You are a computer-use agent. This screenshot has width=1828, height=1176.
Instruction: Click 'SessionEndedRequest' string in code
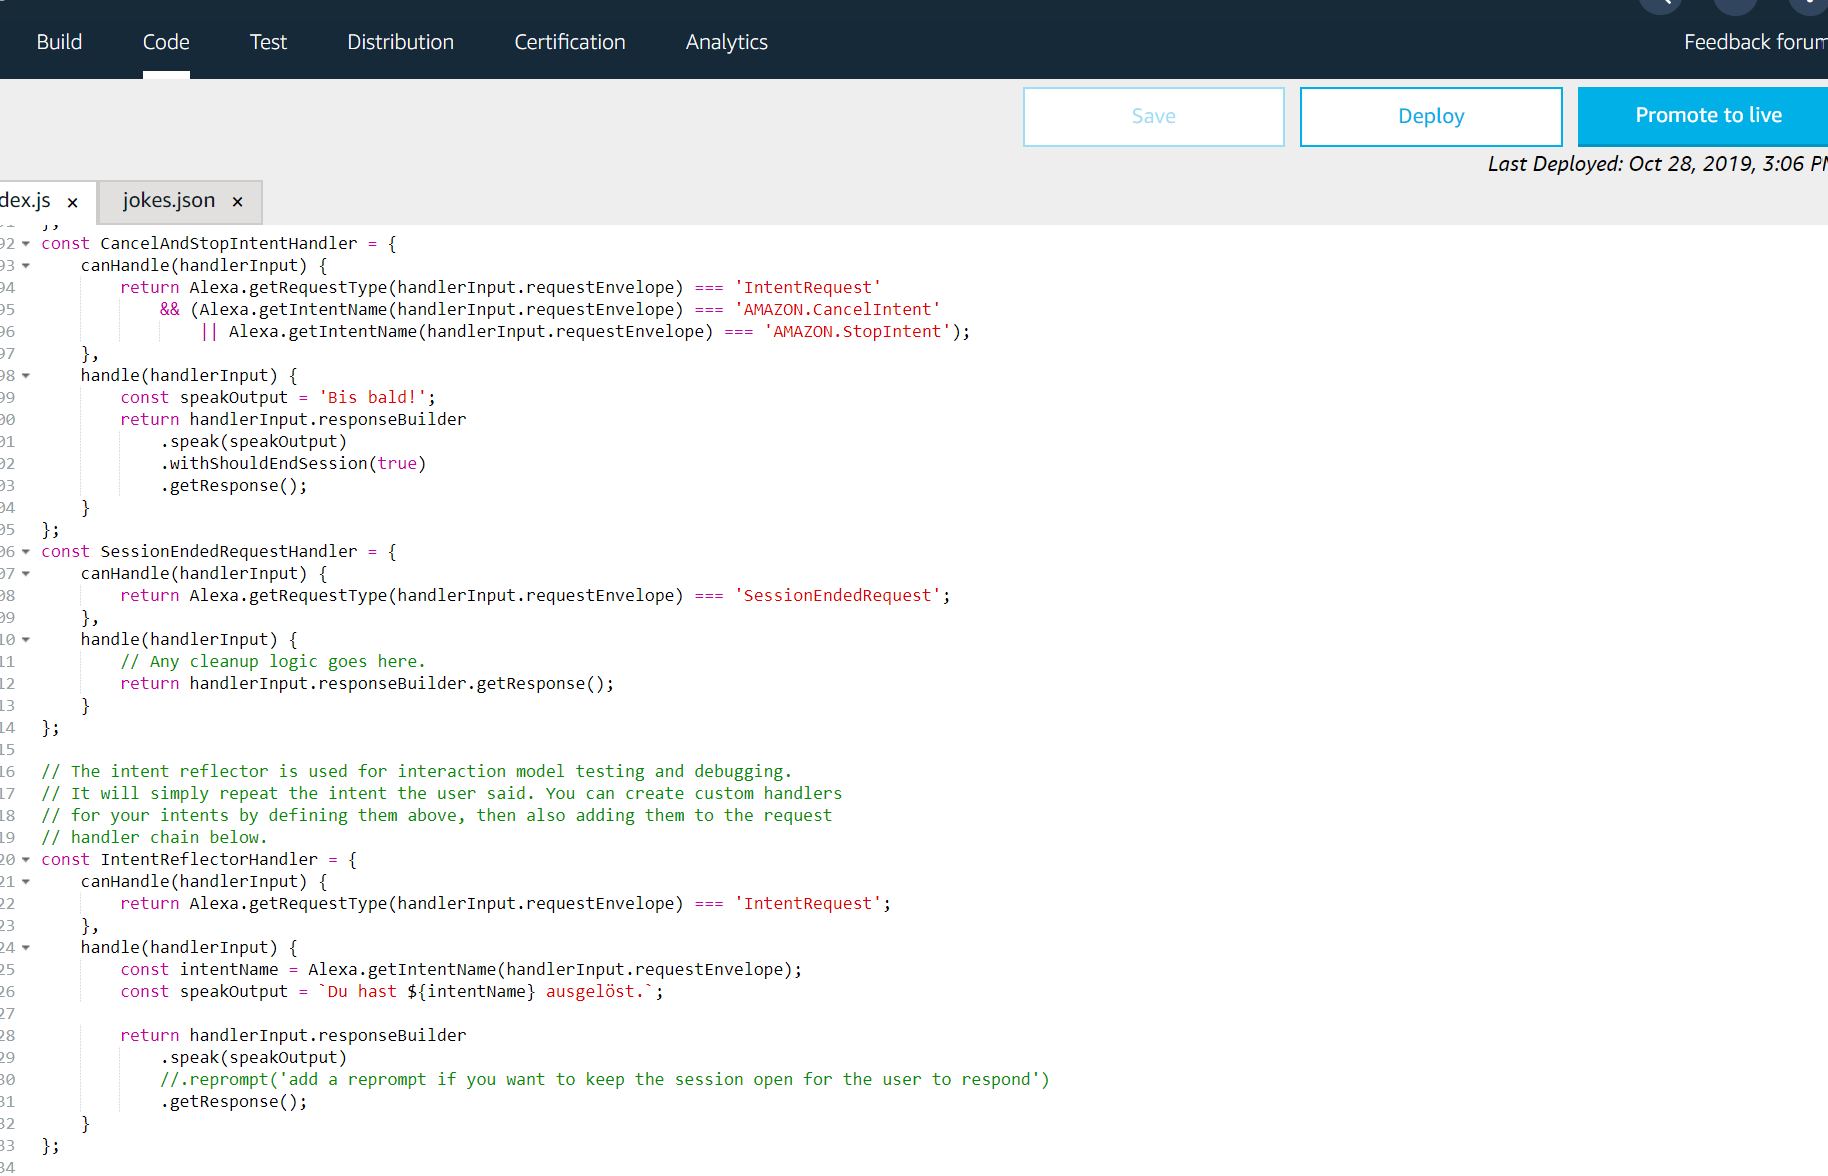pyautogui.click(x=837, y=596)
